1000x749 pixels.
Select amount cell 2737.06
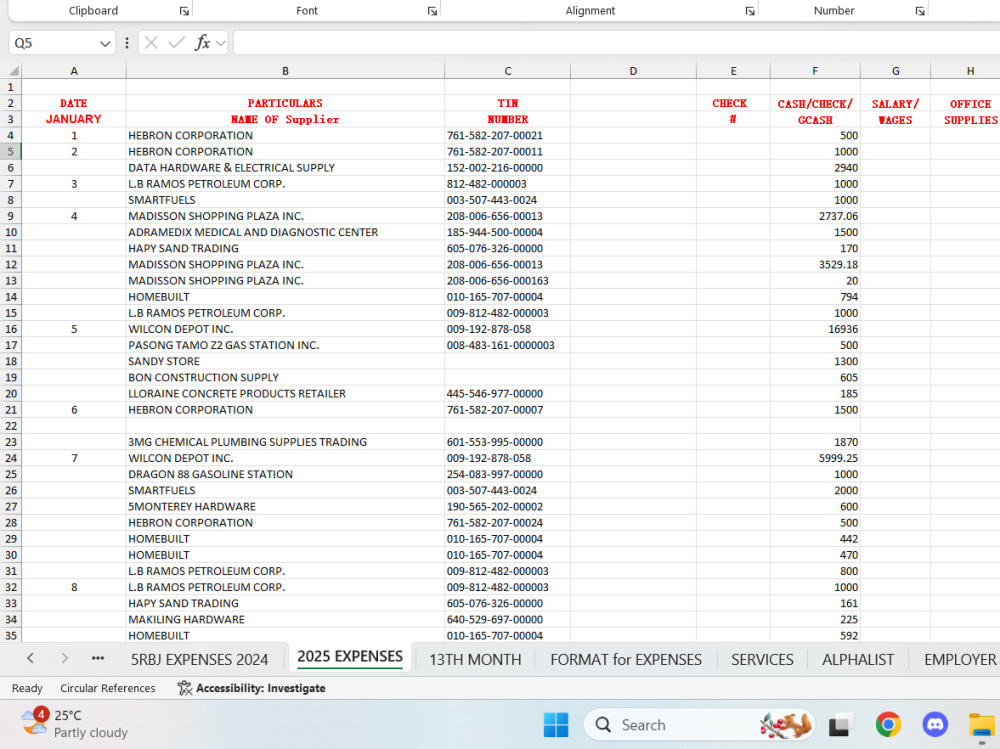tap(815, 216)
